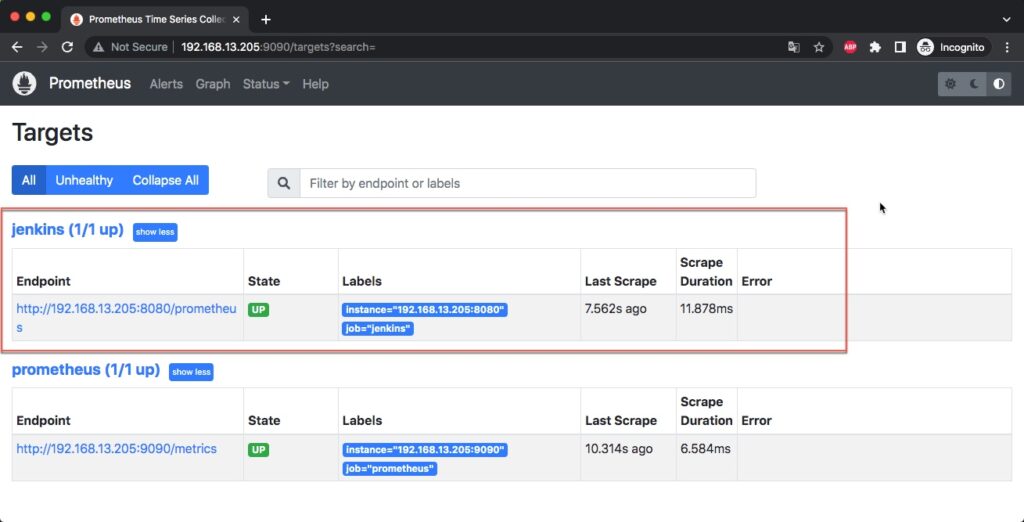Click the jenkins (1/1 up) heading

coord(68,230)
